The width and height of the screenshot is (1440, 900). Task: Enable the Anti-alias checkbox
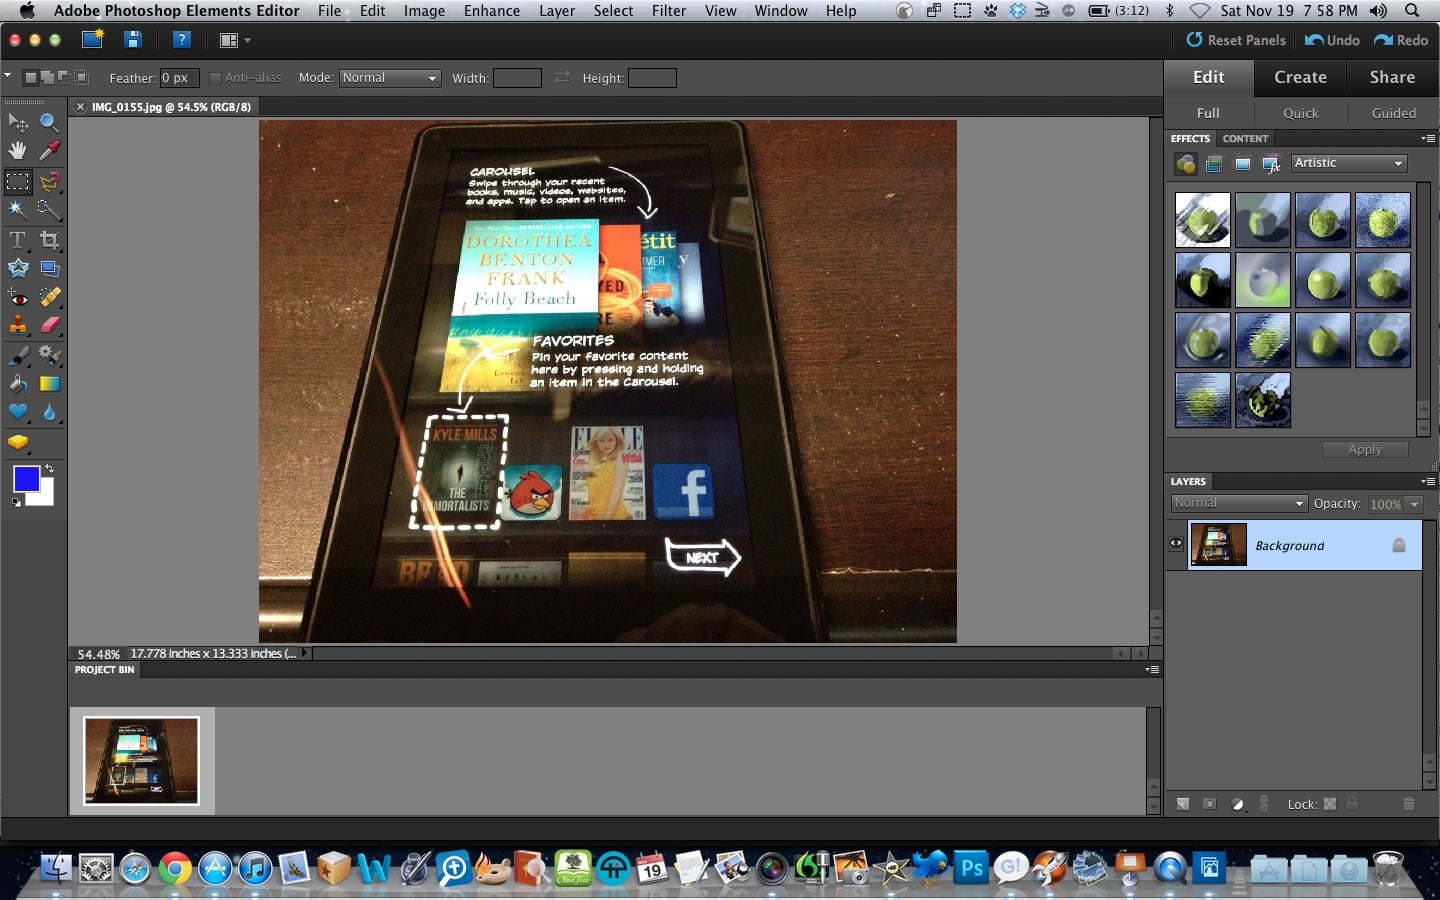(215, 78)
